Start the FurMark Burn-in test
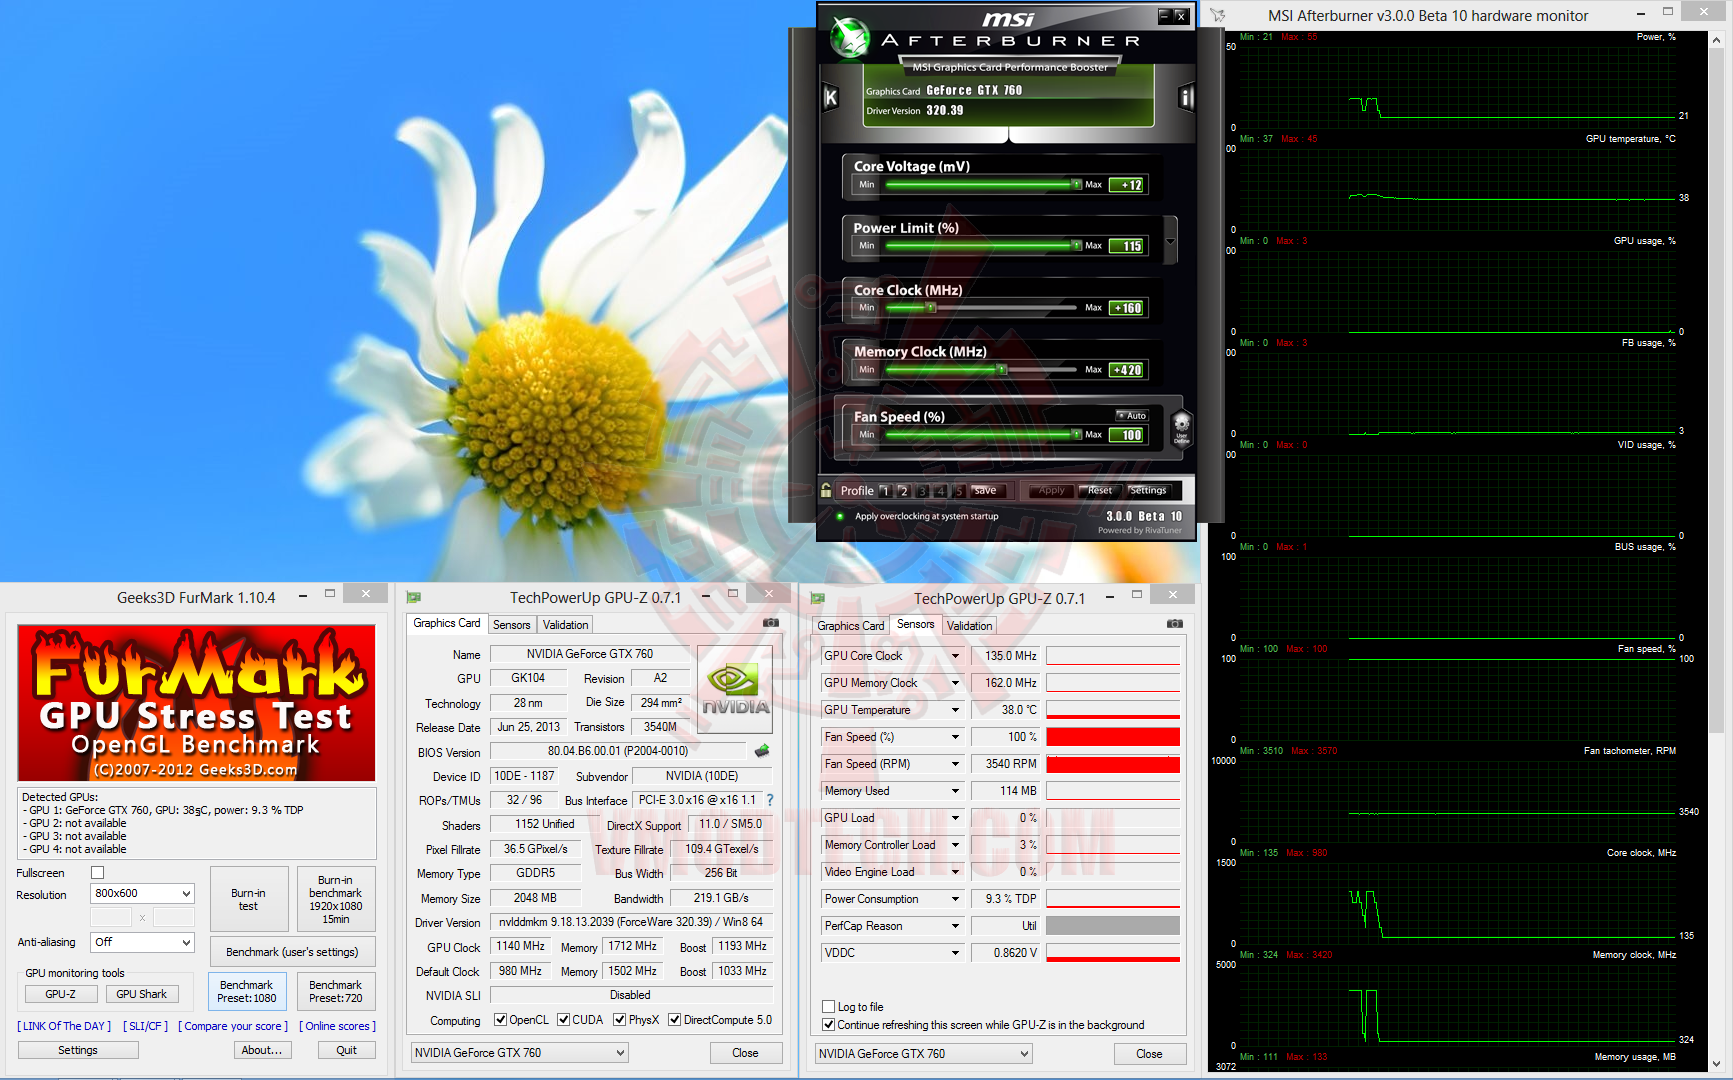Viewport: 1733px width, 1080px height. pos(248,899)
